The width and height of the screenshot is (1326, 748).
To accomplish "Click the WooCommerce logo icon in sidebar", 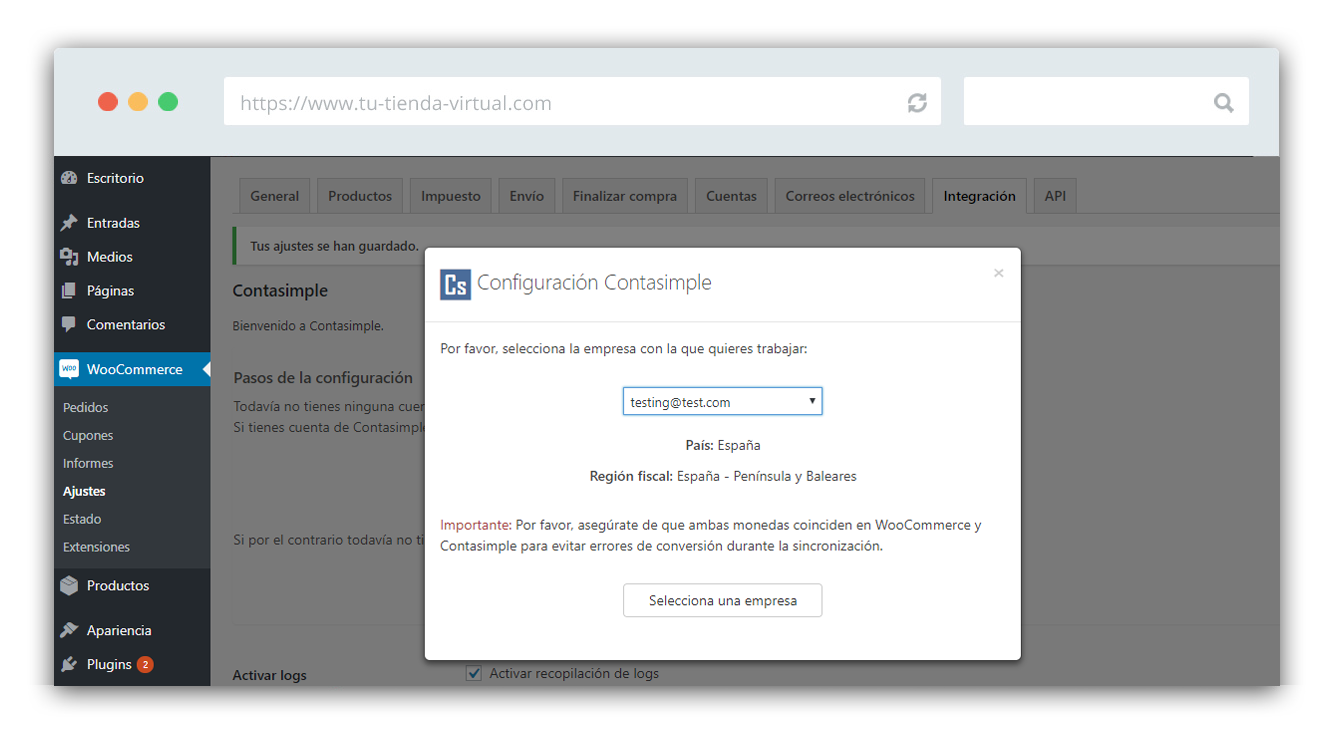I will coord(69,369).
